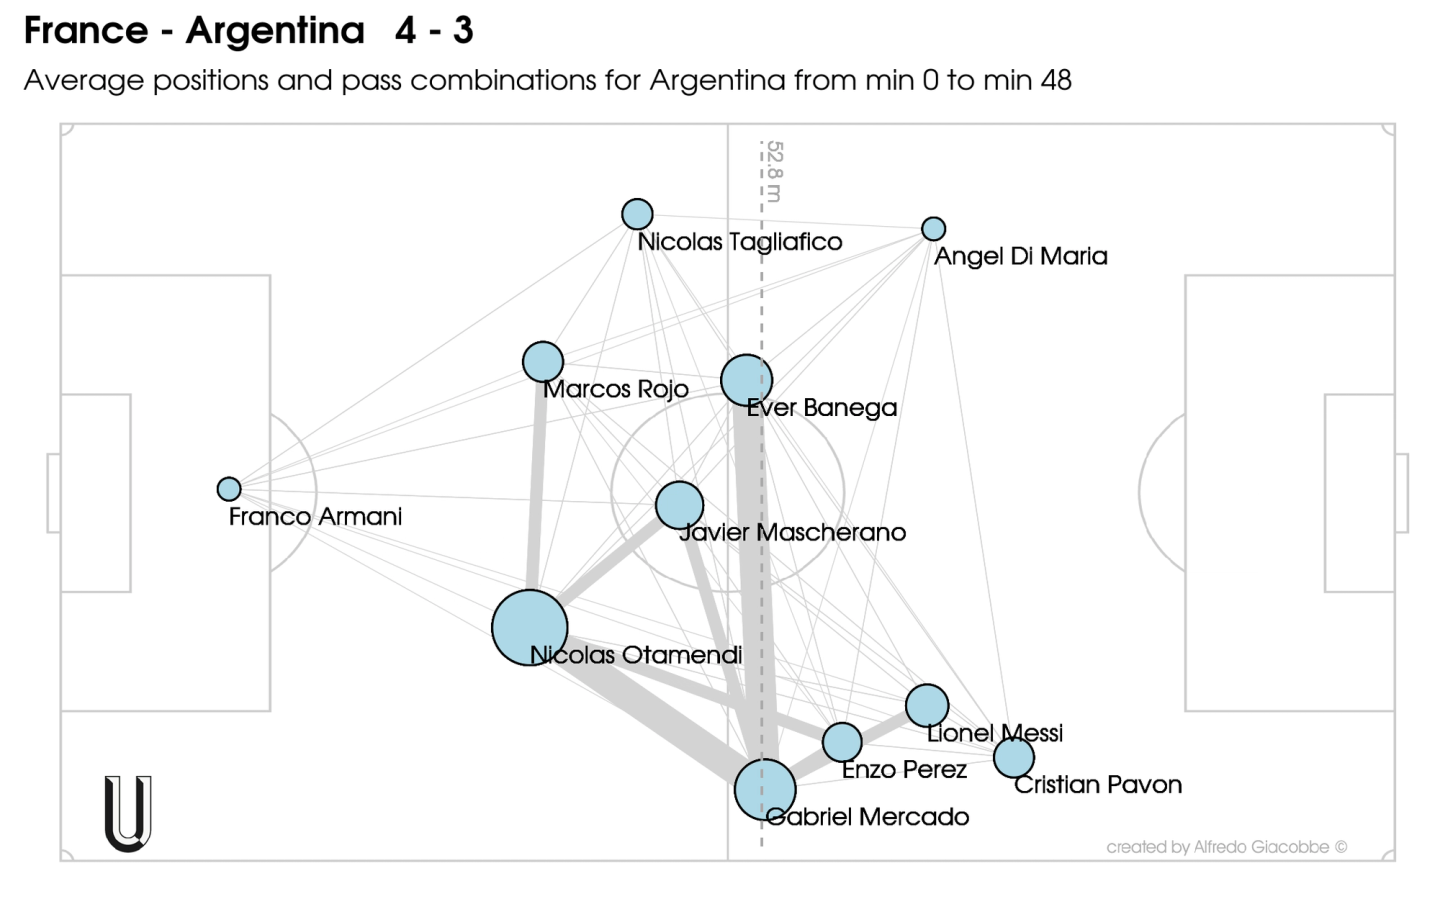The image size is (1440, 917).
Task: Select Enzo Perez's node
Action: [842, 743]
